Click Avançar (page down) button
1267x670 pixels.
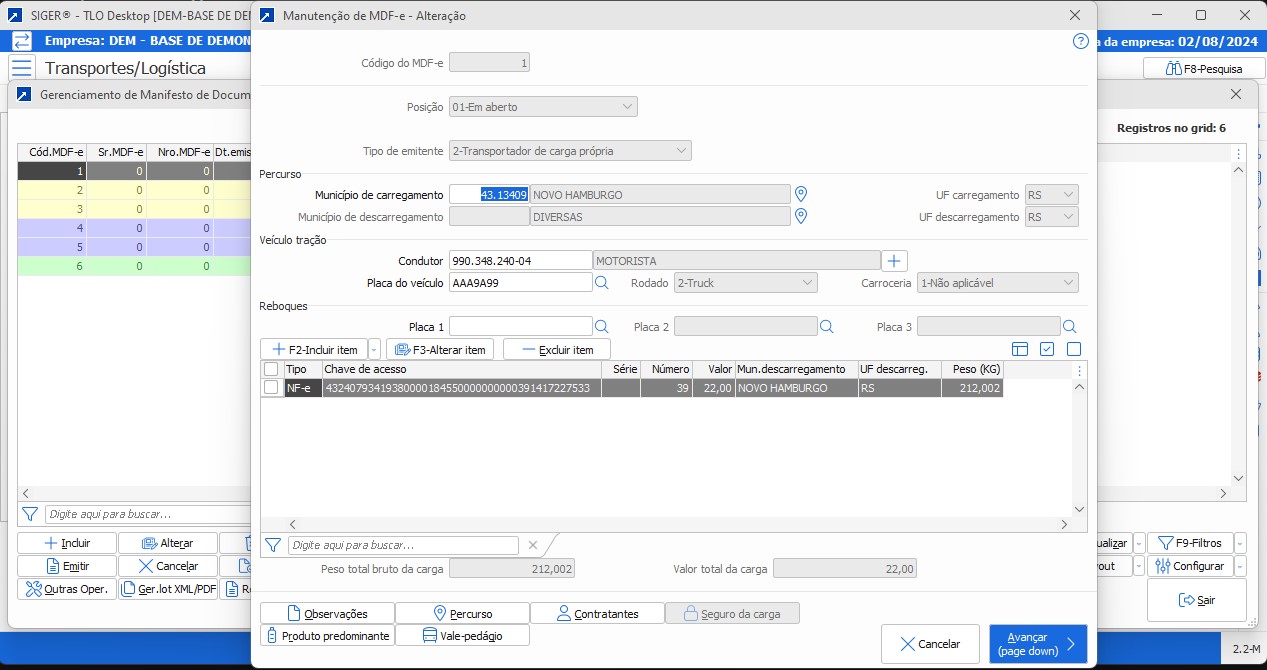(x=1037, y=644)
